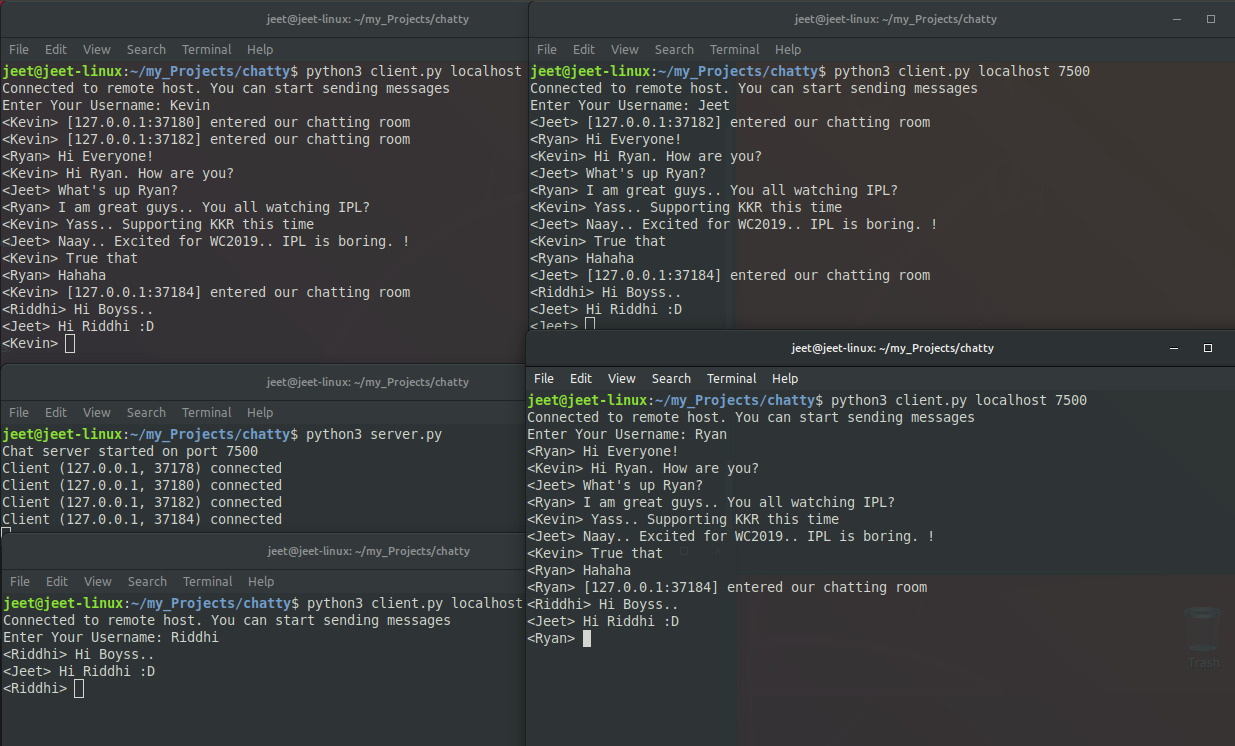Open Edit menu in Ryan's terminal
The width and height of the screenshot is (1235, 746).
click(x=581, y=378)
